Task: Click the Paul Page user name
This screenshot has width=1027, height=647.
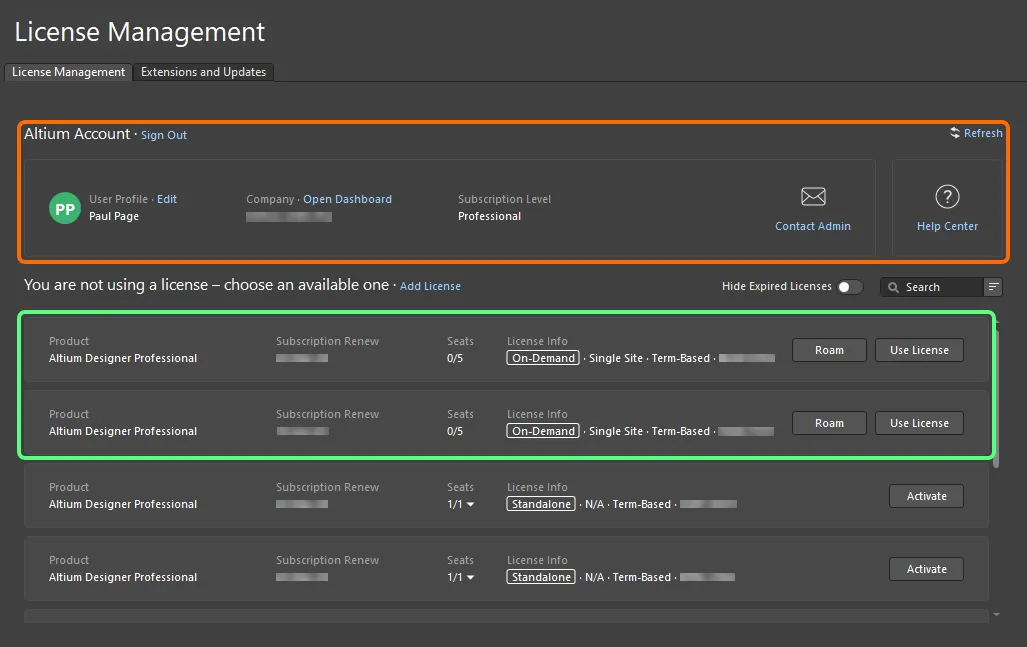Action: click(x=114, y=216)
